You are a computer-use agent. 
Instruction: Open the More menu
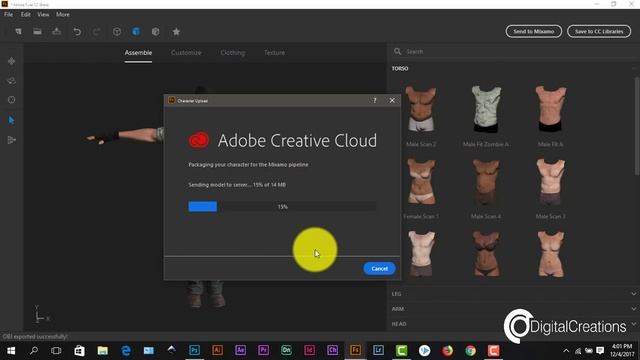tap(63, 14)
